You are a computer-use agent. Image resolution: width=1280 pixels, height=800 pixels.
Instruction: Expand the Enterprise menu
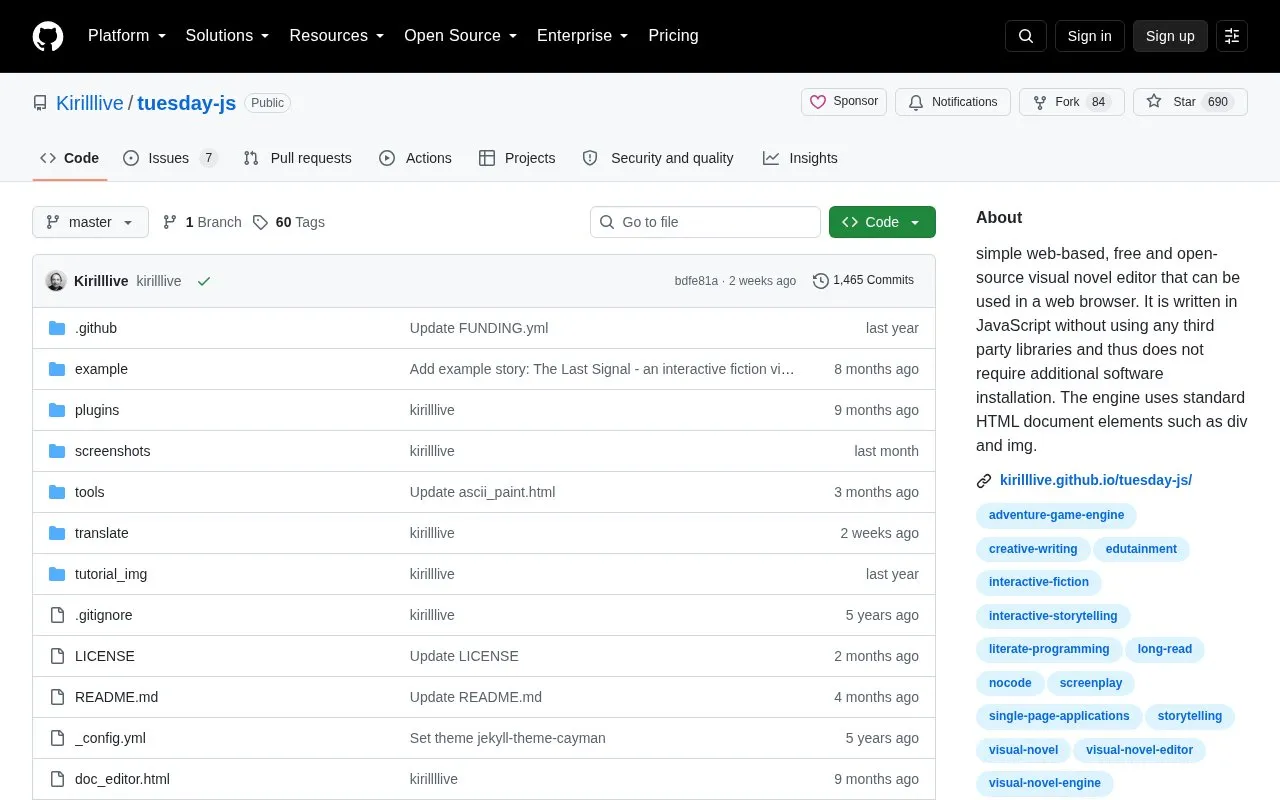pos(583,36)
